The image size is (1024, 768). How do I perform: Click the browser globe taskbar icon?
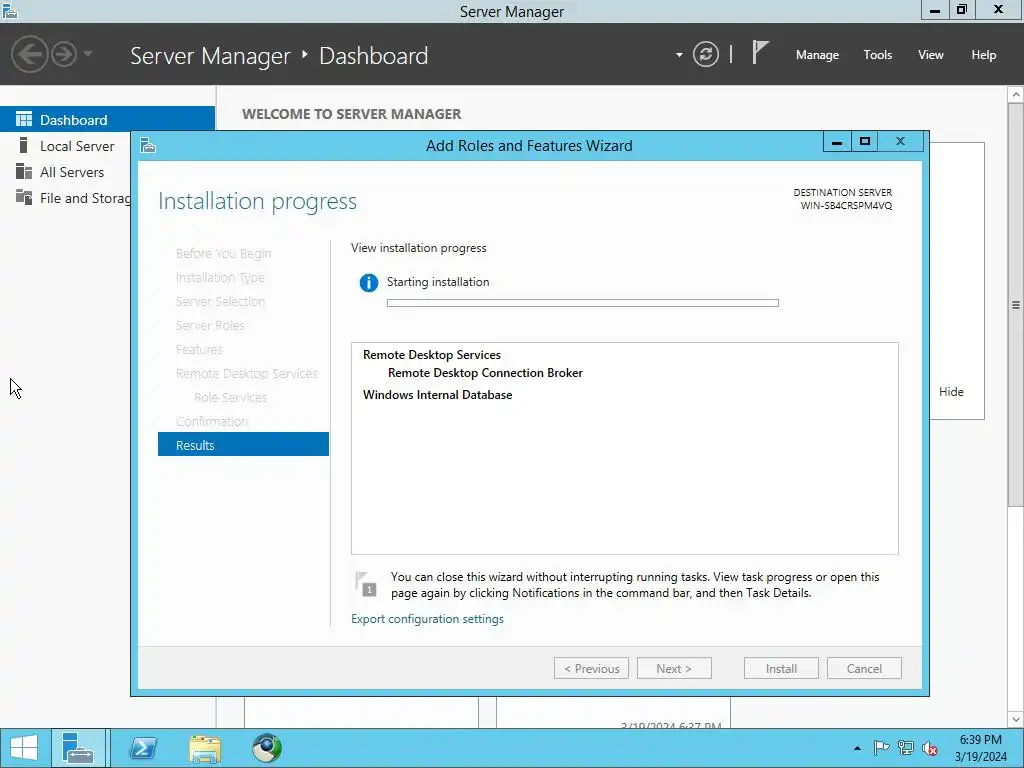[x=266, y=748]
